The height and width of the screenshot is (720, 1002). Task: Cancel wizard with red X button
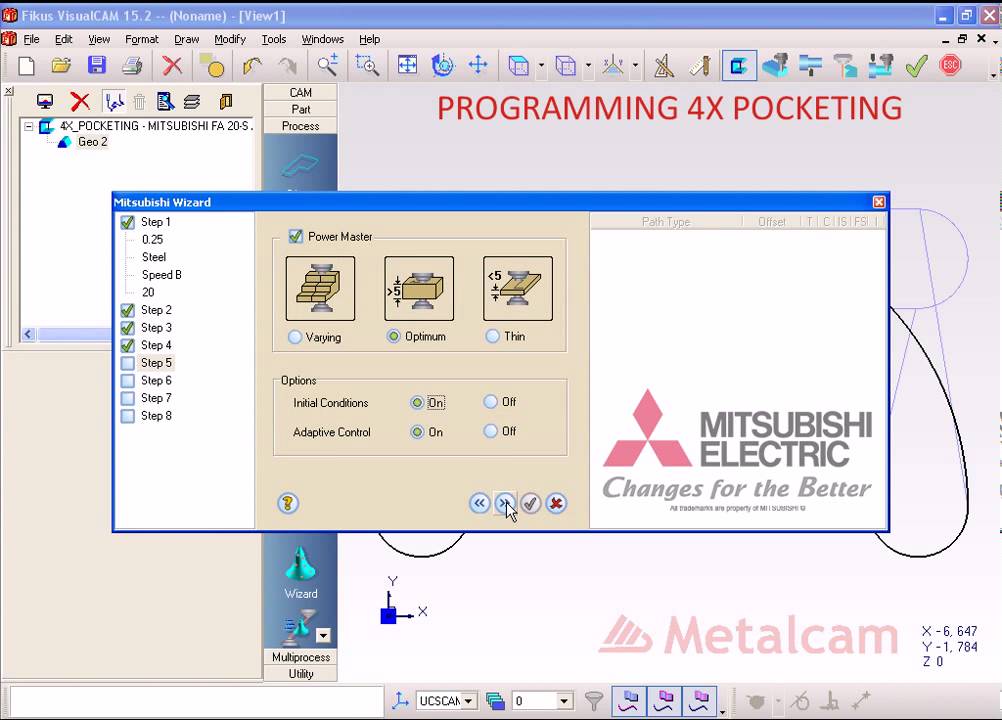[x=556, y=503]
